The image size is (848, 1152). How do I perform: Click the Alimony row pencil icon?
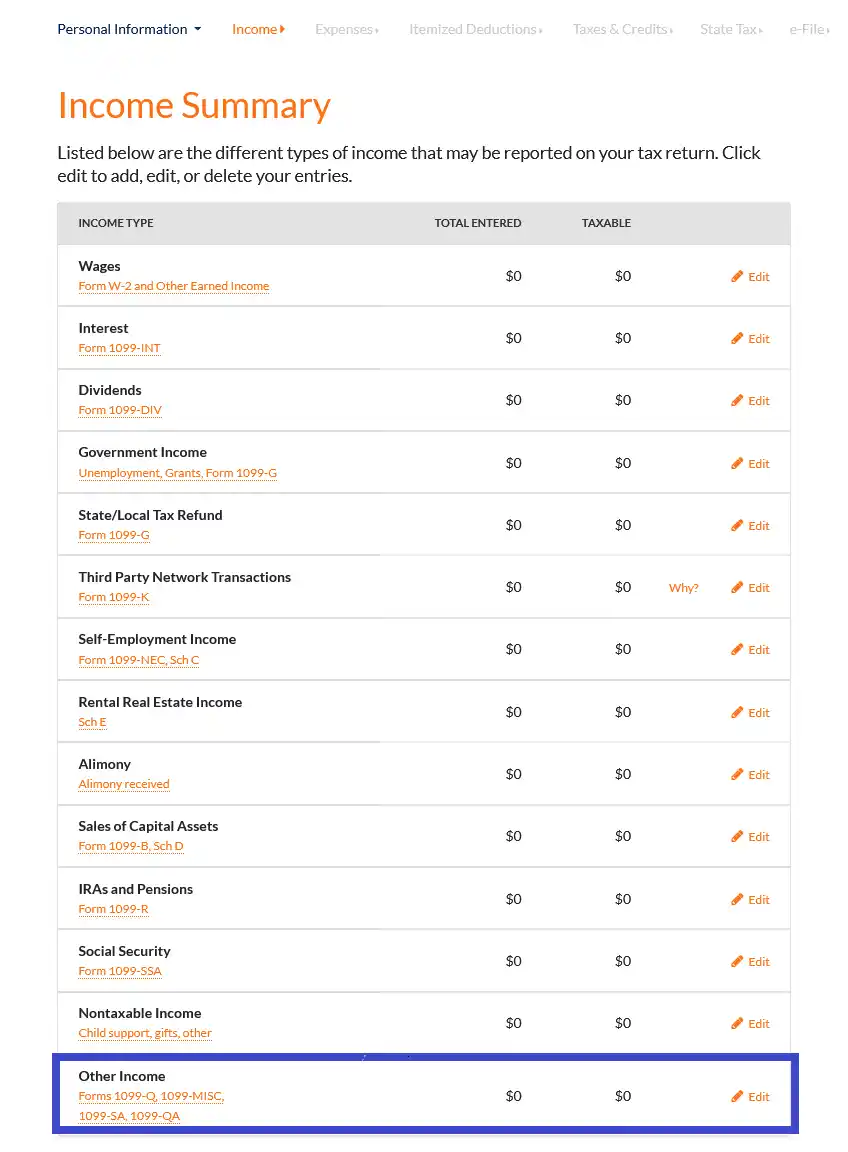point(737,775)
